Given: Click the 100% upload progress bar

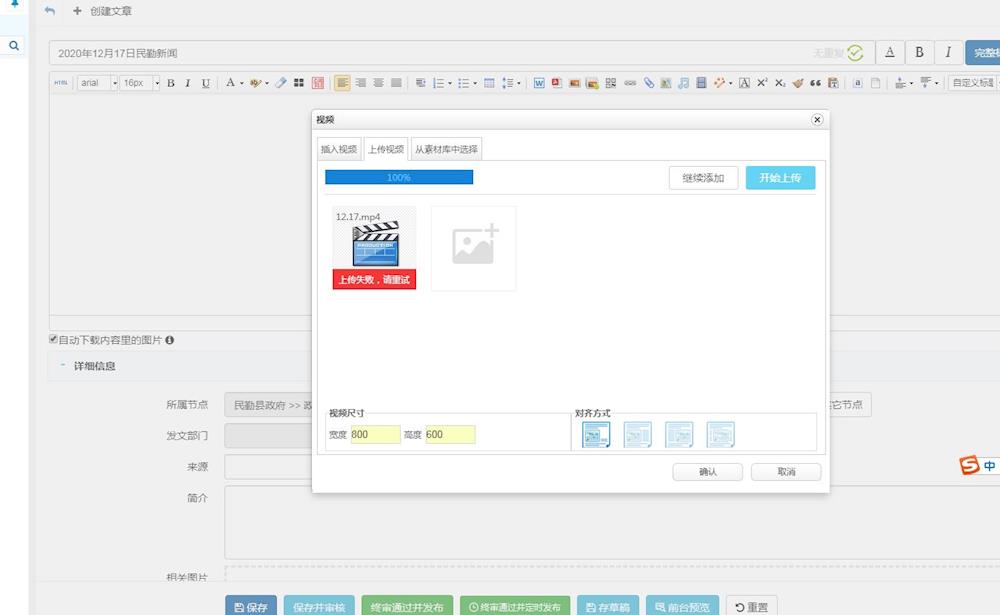Looking at the screenshot, I should (x=399, y=177).
